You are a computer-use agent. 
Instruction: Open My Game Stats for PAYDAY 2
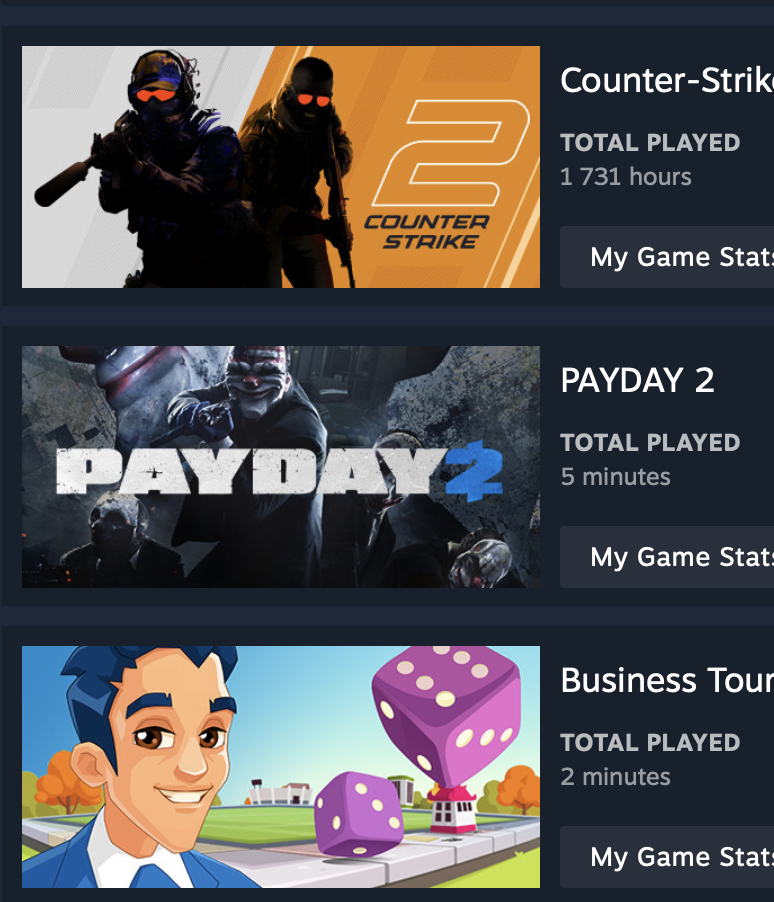click(x=667, y=557)
